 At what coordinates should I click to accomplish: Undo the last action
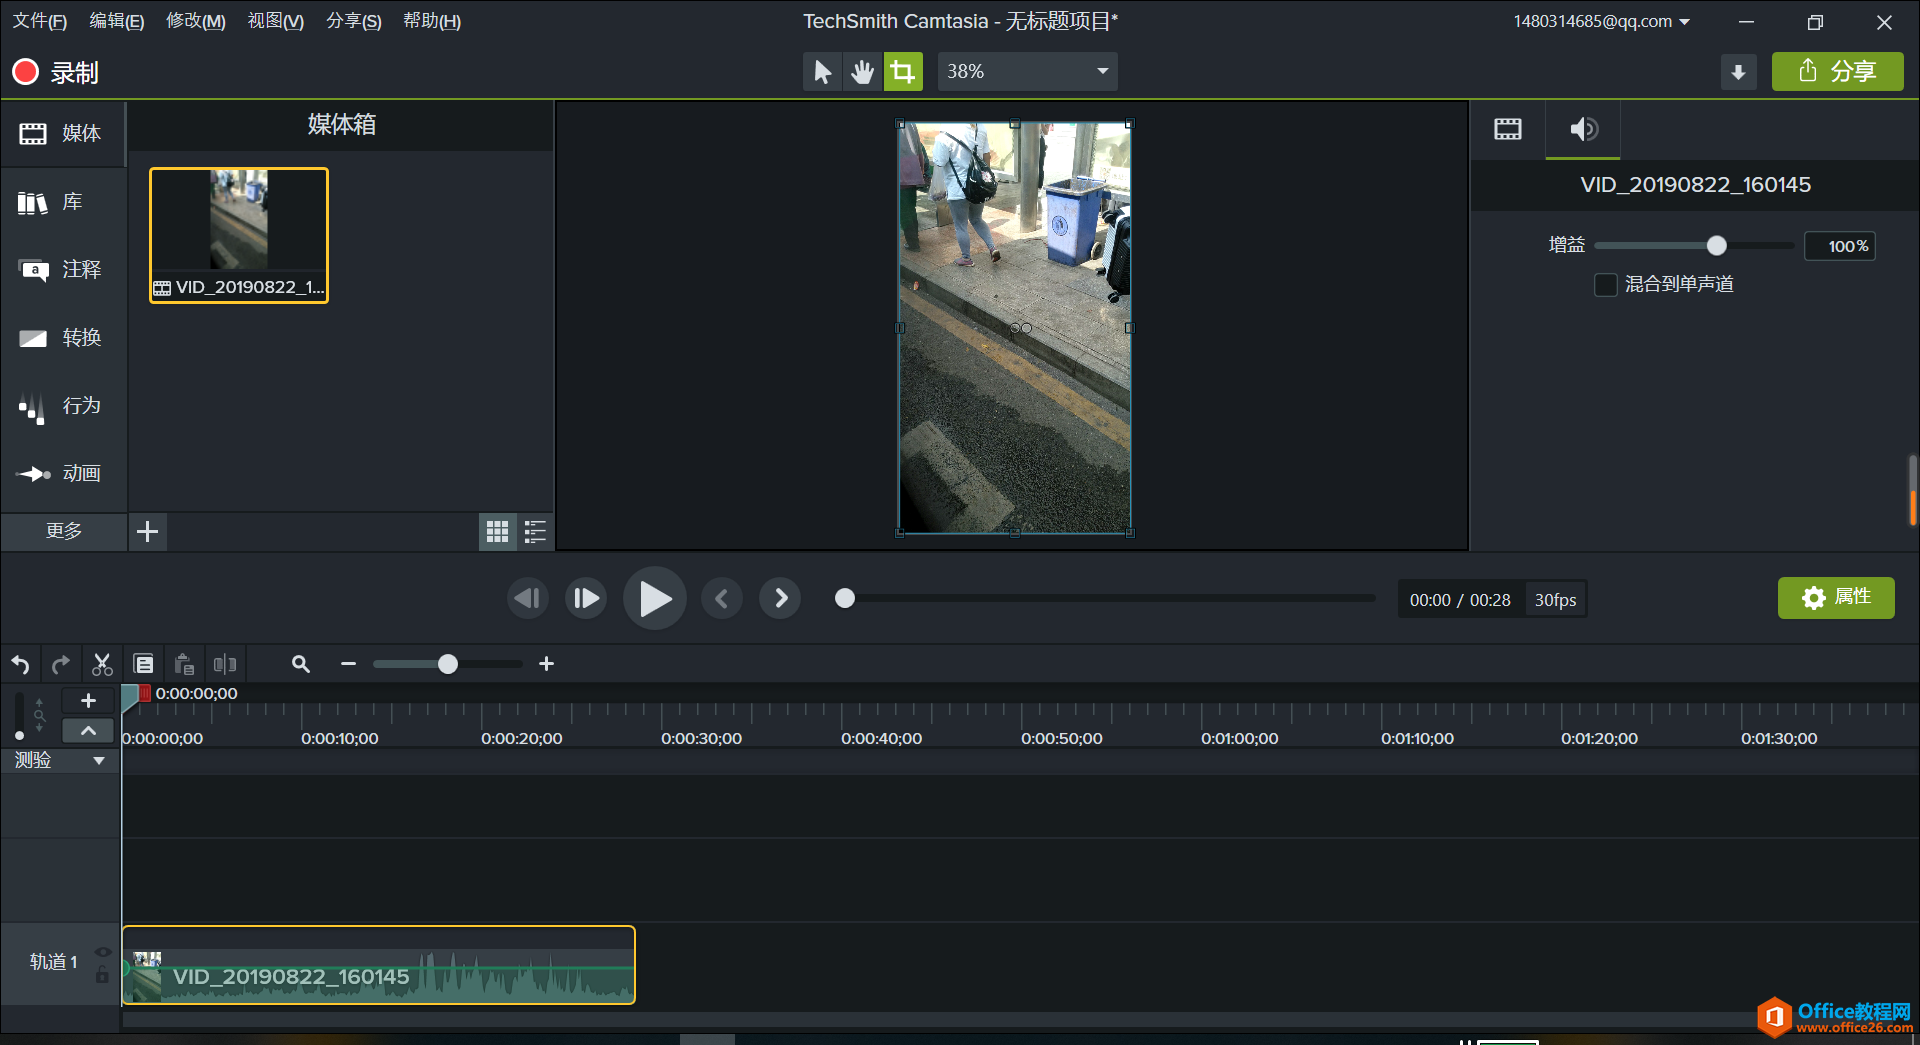click(x=20, y=664)
